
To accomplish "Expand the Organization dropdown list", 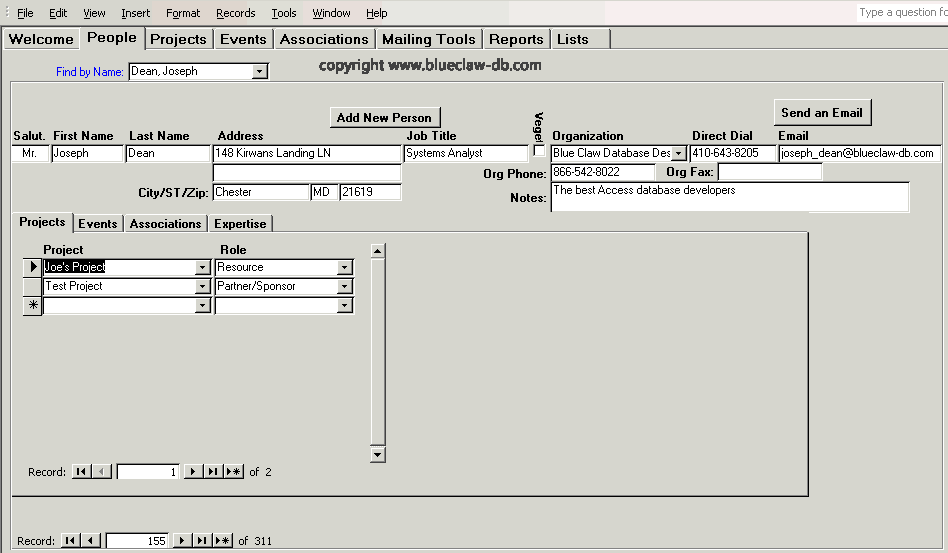I will (x=679, y=154).
